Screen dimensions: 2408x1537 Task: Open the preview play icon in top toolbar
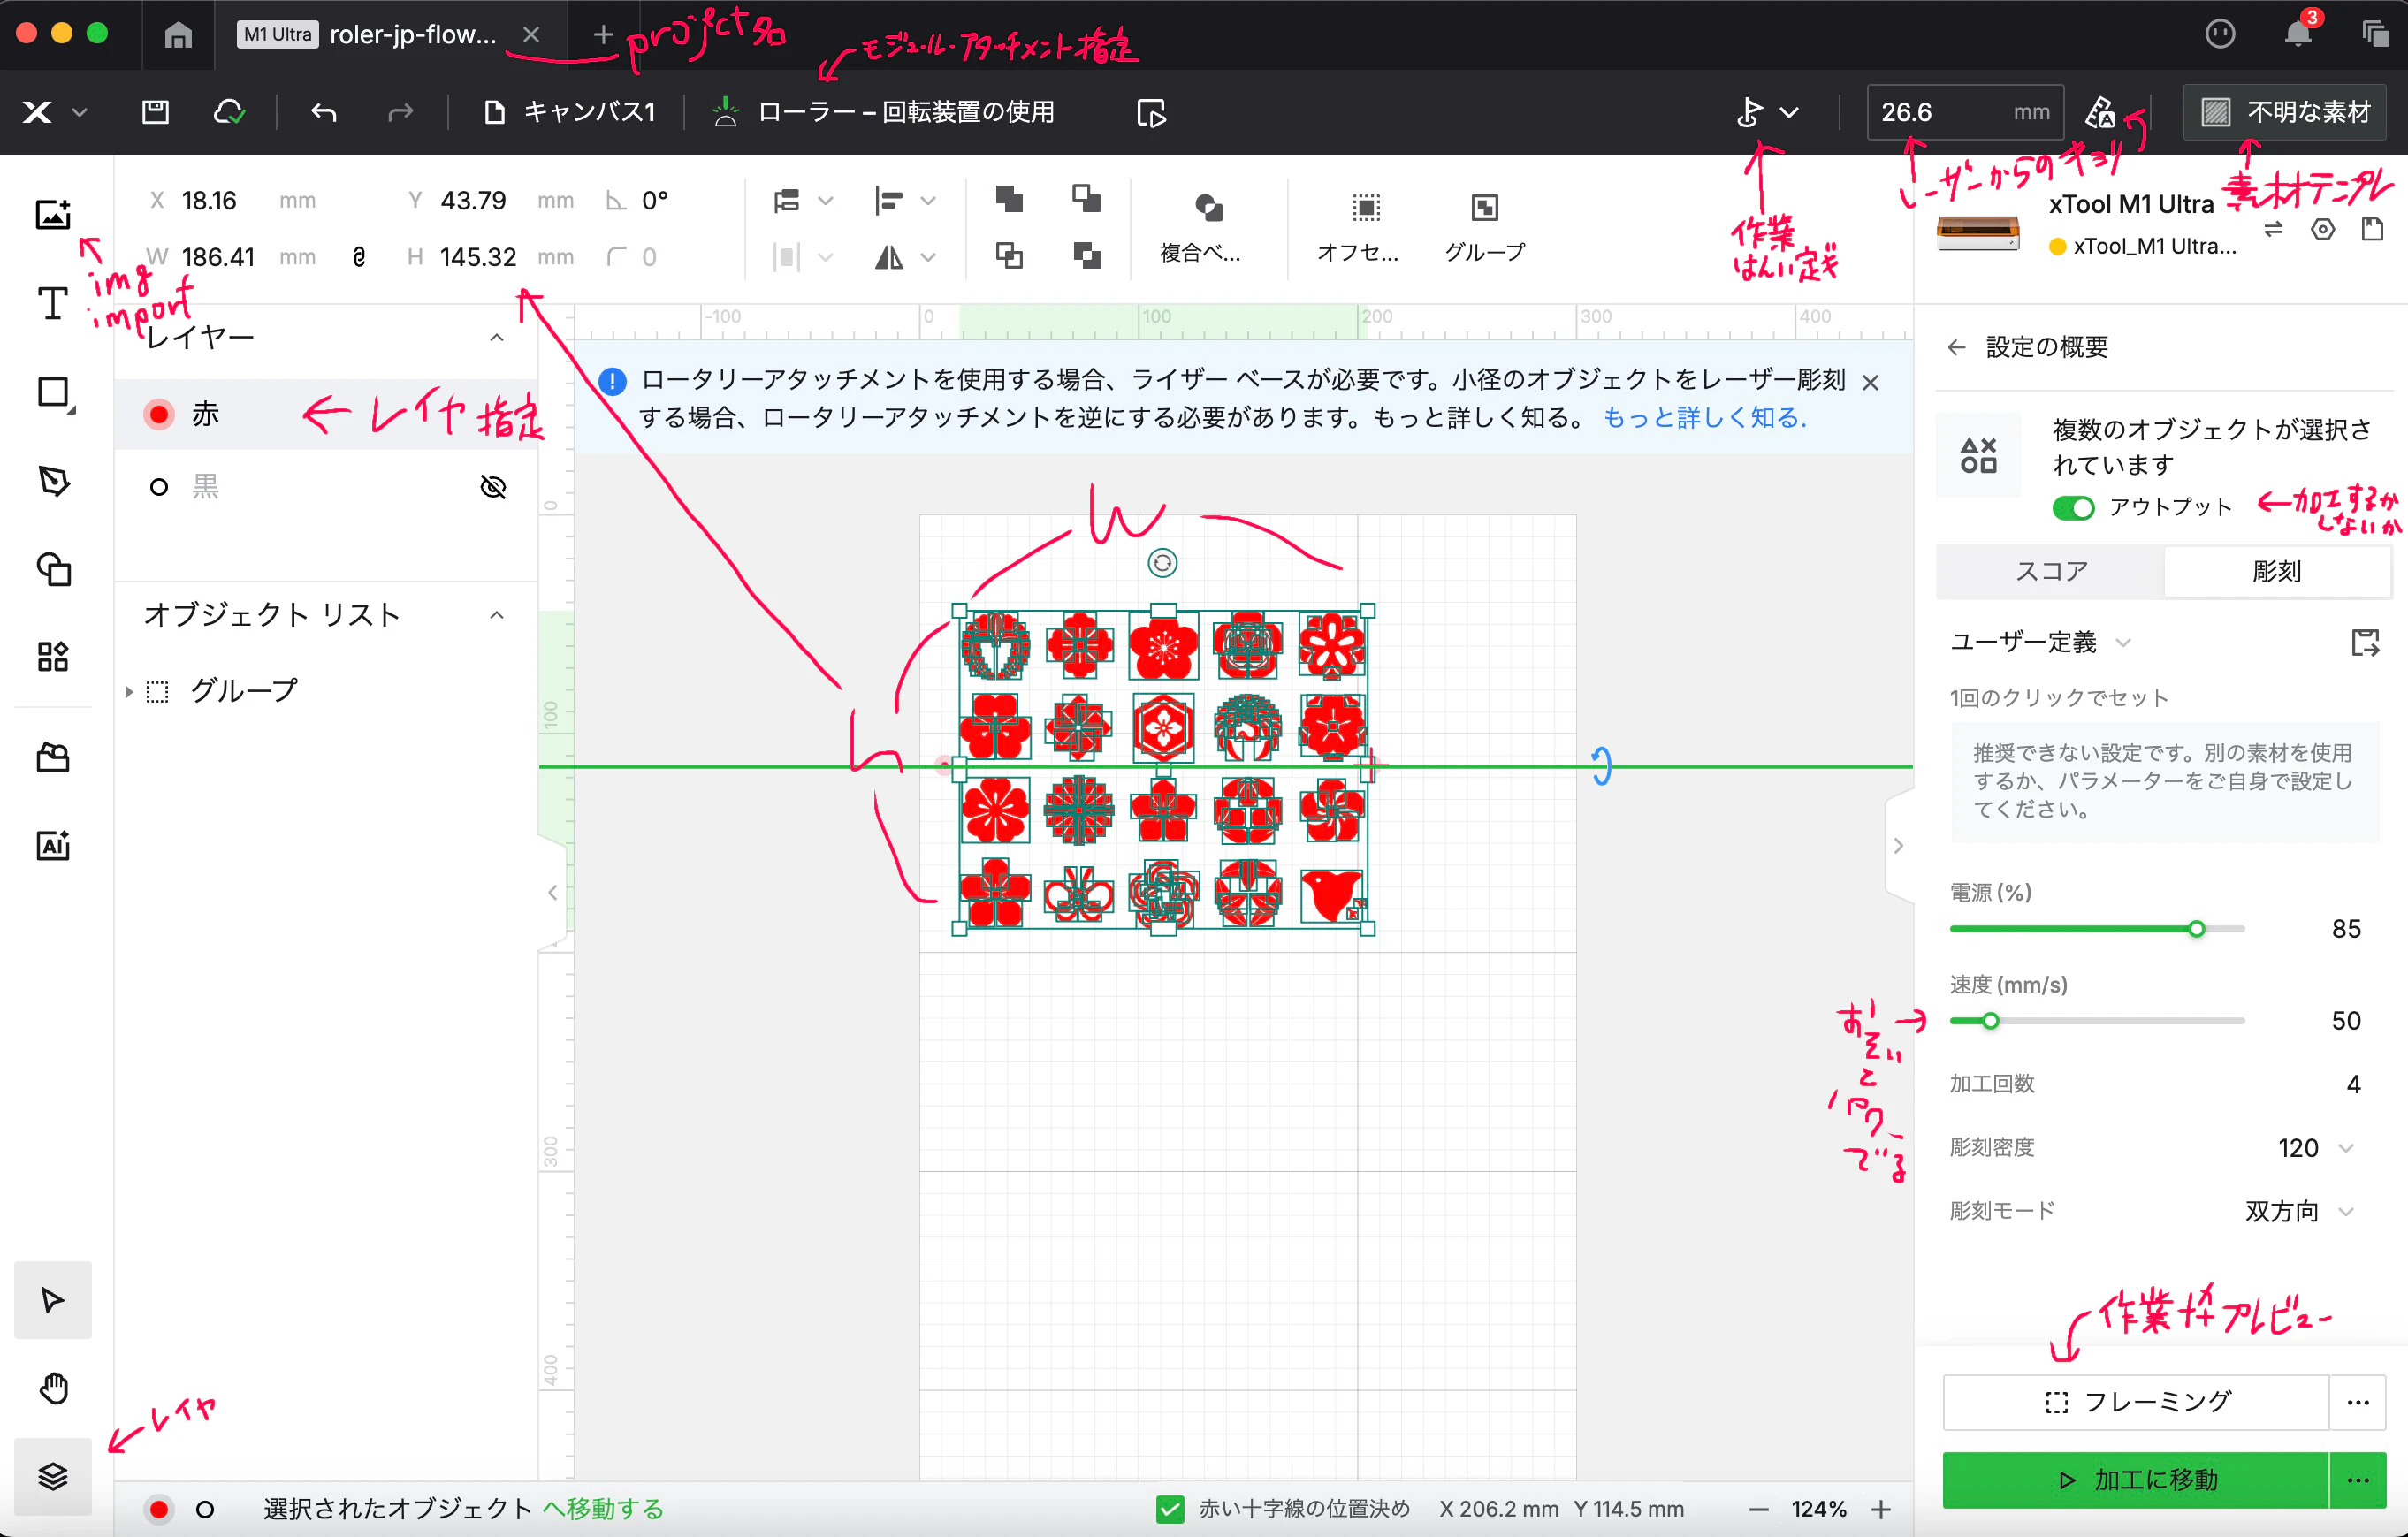(x=1151, y=113)
